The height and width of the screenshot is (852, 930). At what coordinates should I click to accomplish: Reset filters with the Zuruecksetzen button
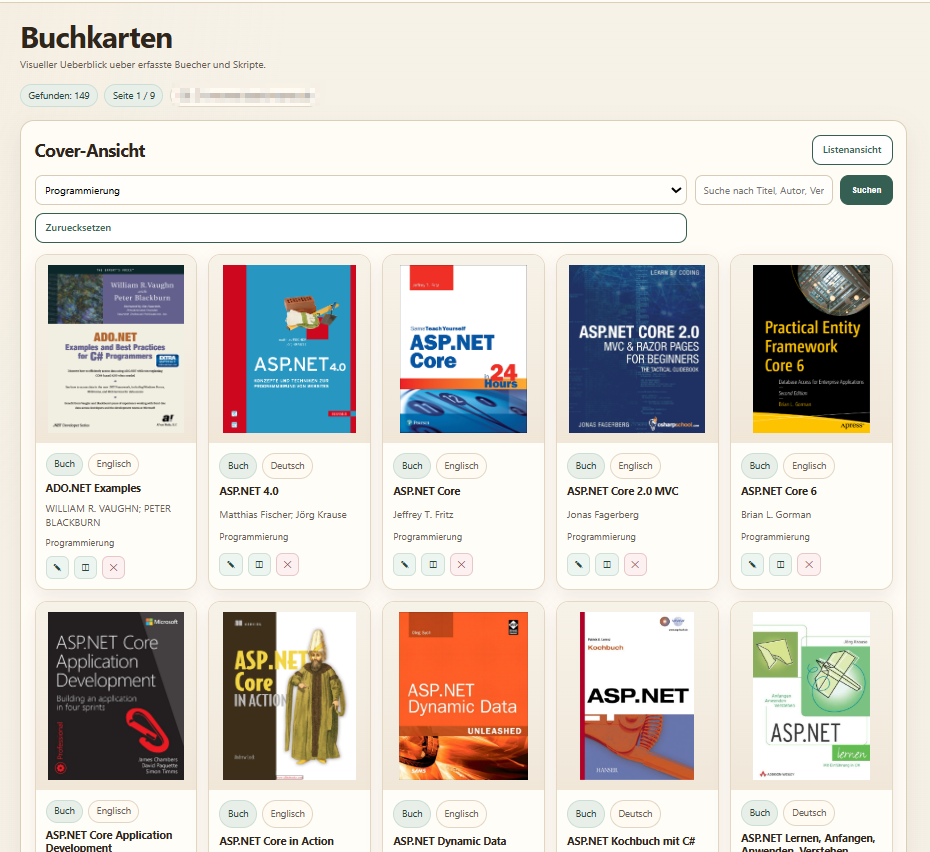coord(360,228)
